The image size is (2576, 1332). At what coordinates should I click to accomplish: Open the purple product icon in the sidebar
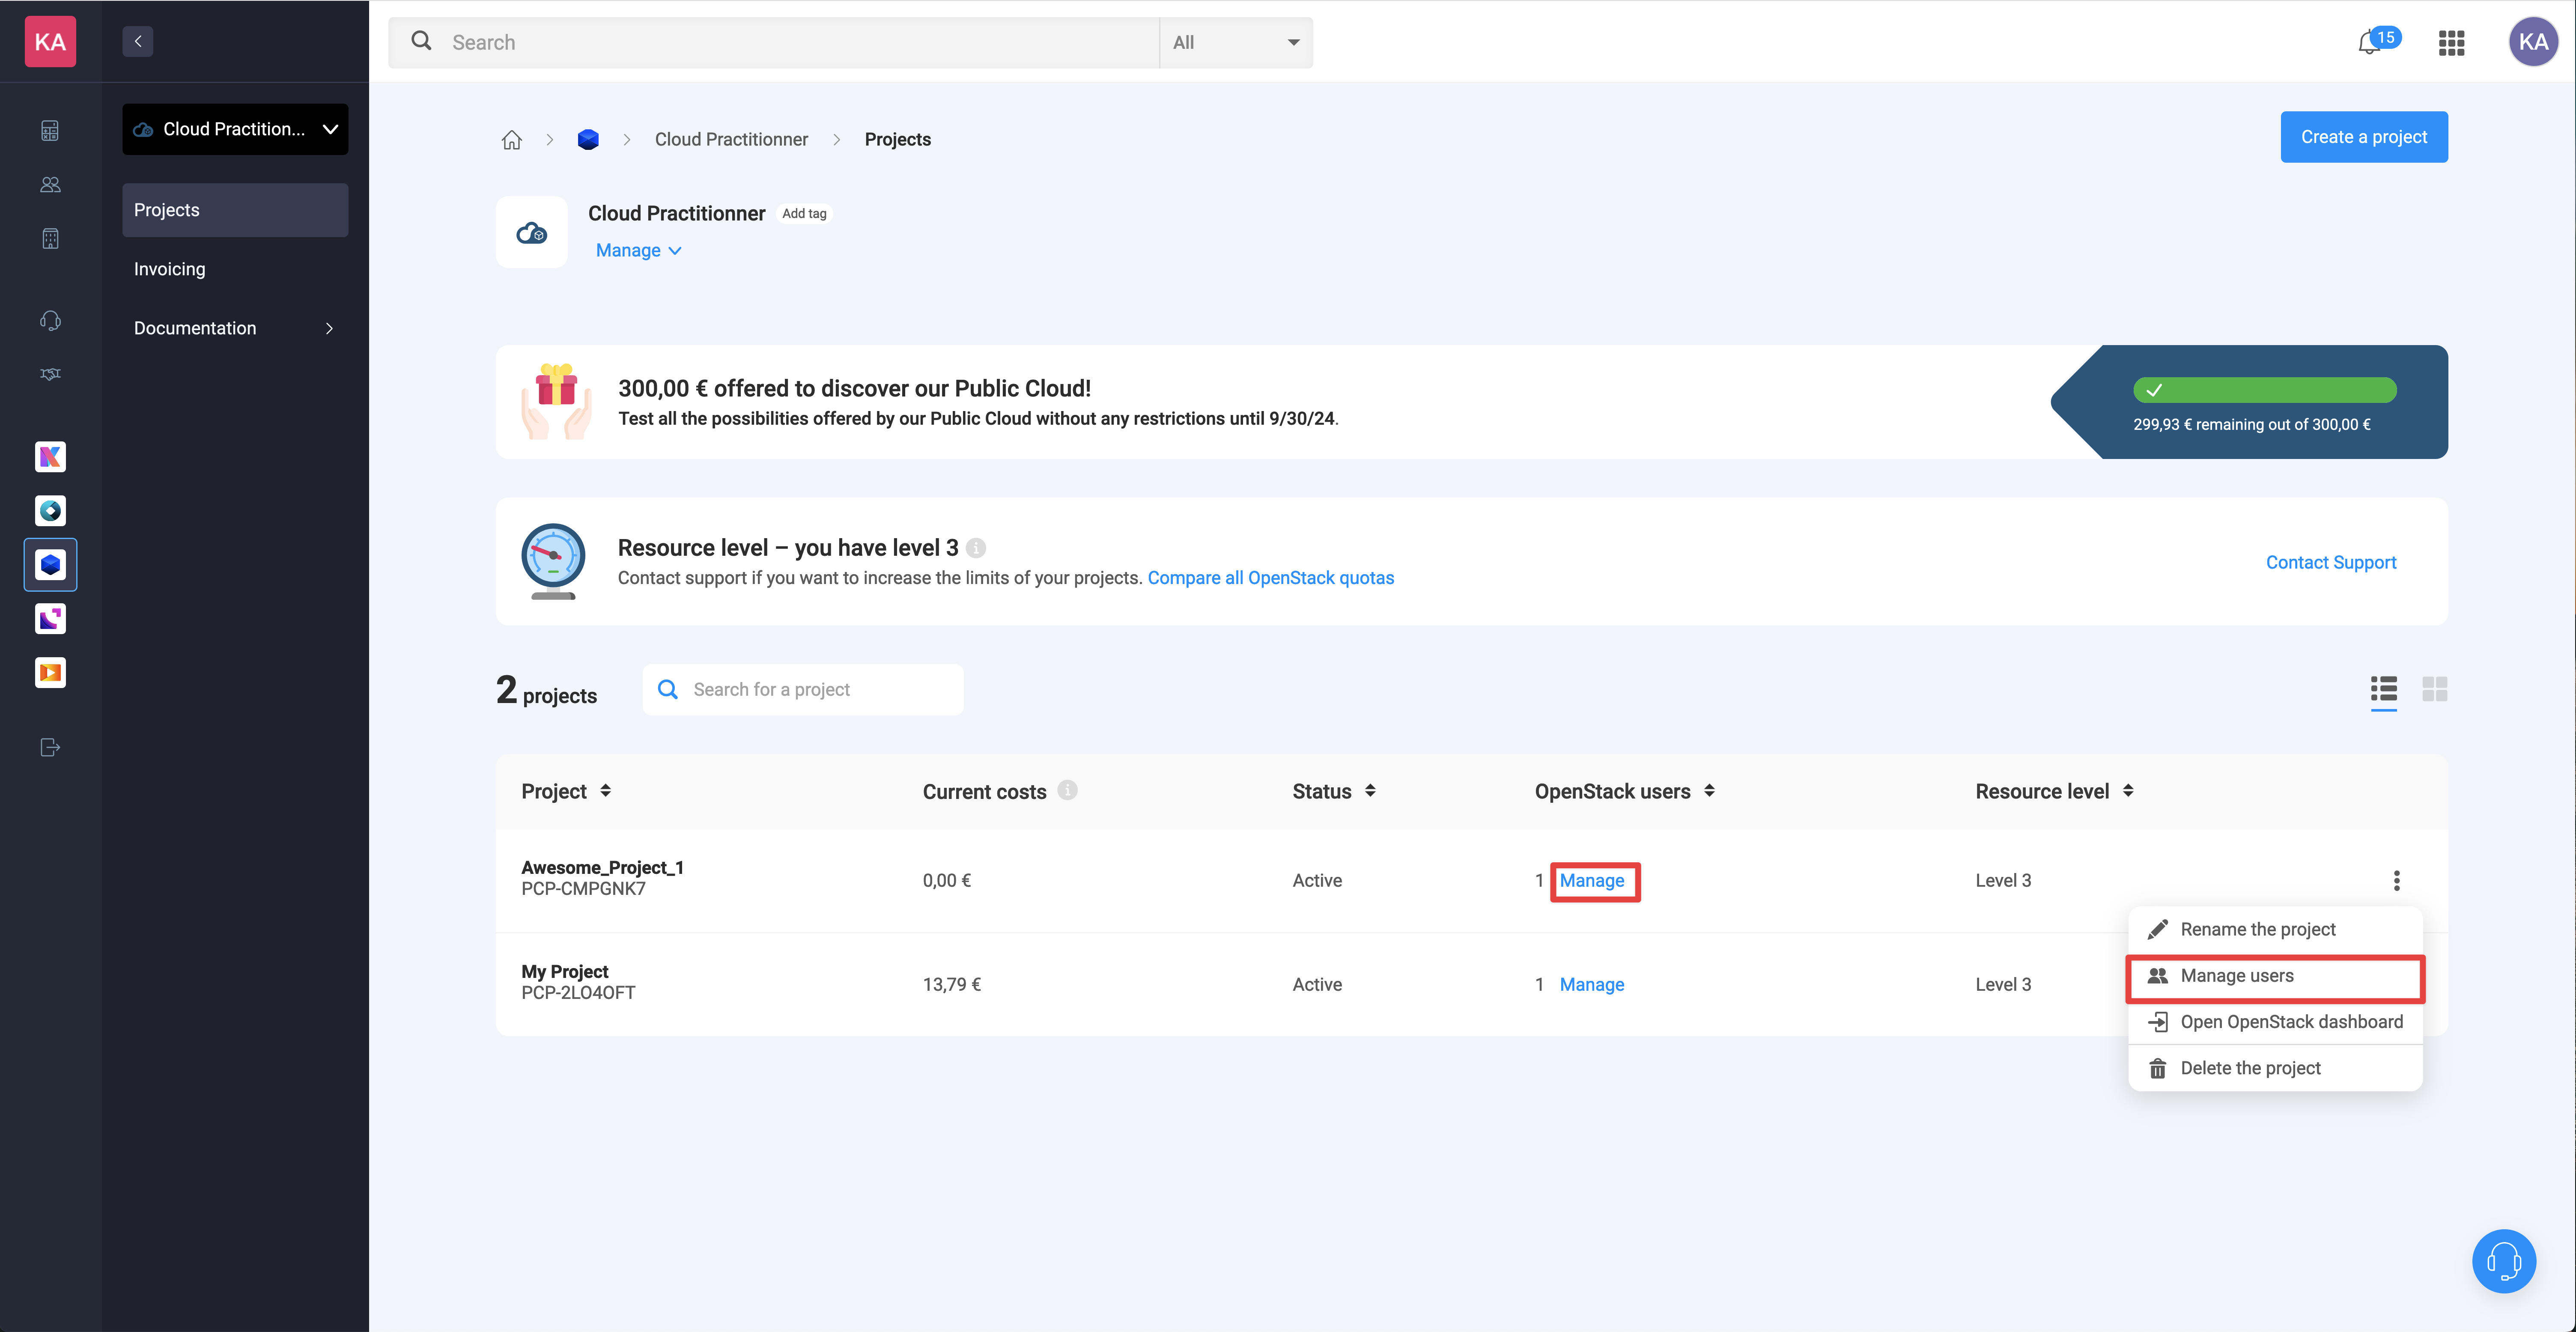coord(50,619)
